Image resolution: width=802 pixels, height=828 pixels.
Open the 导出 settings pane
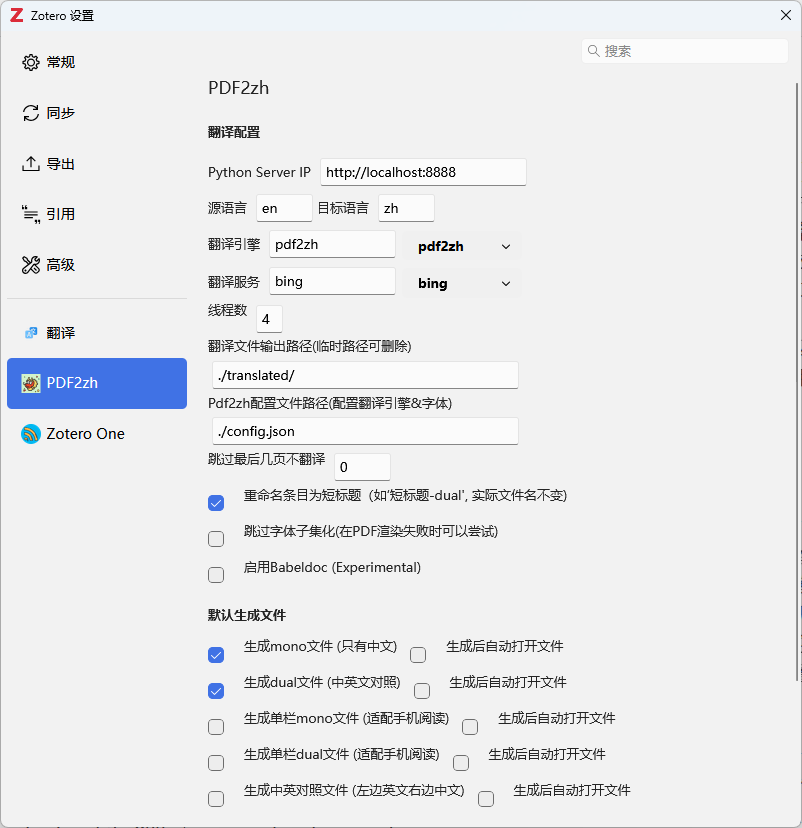97,164
